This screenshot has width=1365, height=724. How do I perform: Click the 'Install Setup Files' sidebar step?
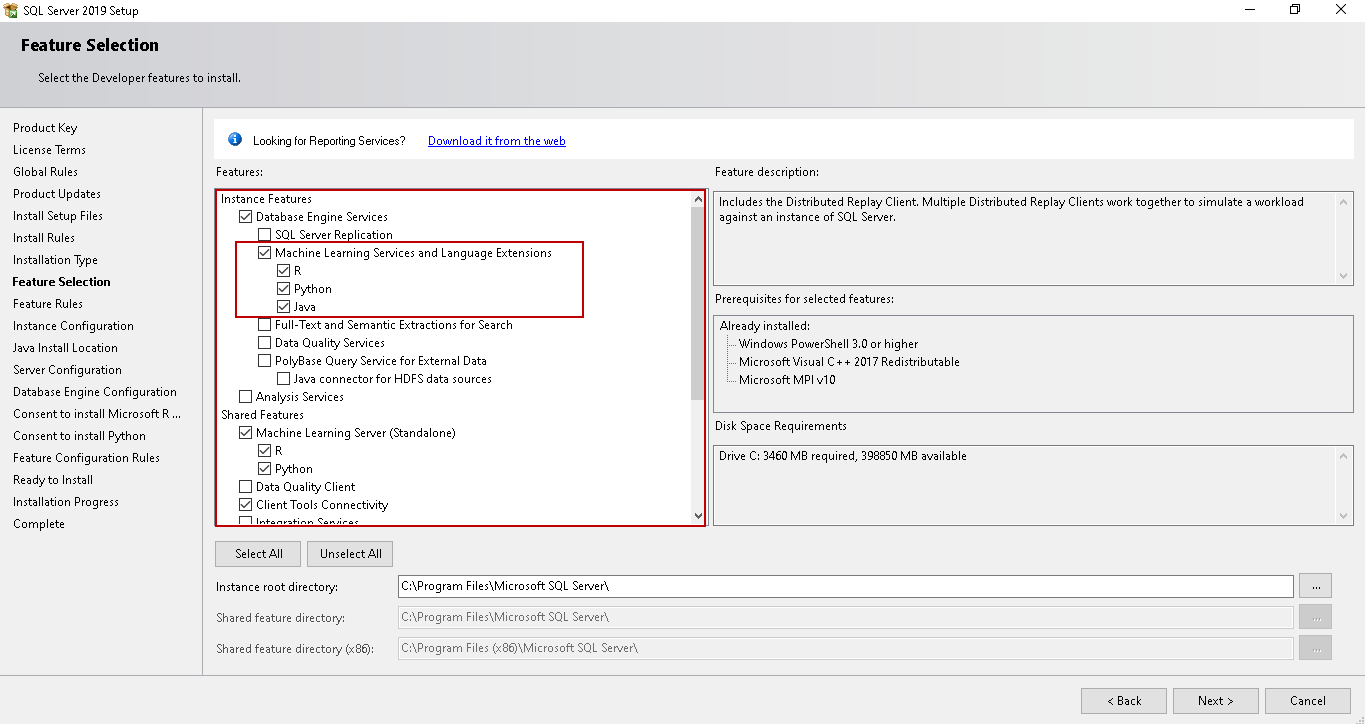58,216
